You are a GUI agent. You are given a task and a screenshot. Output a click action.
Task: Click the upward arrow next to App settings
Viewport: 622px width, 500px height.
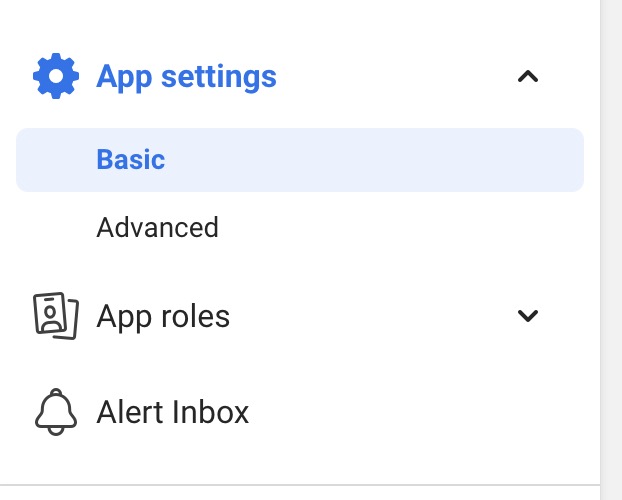[x=528, y=77]
